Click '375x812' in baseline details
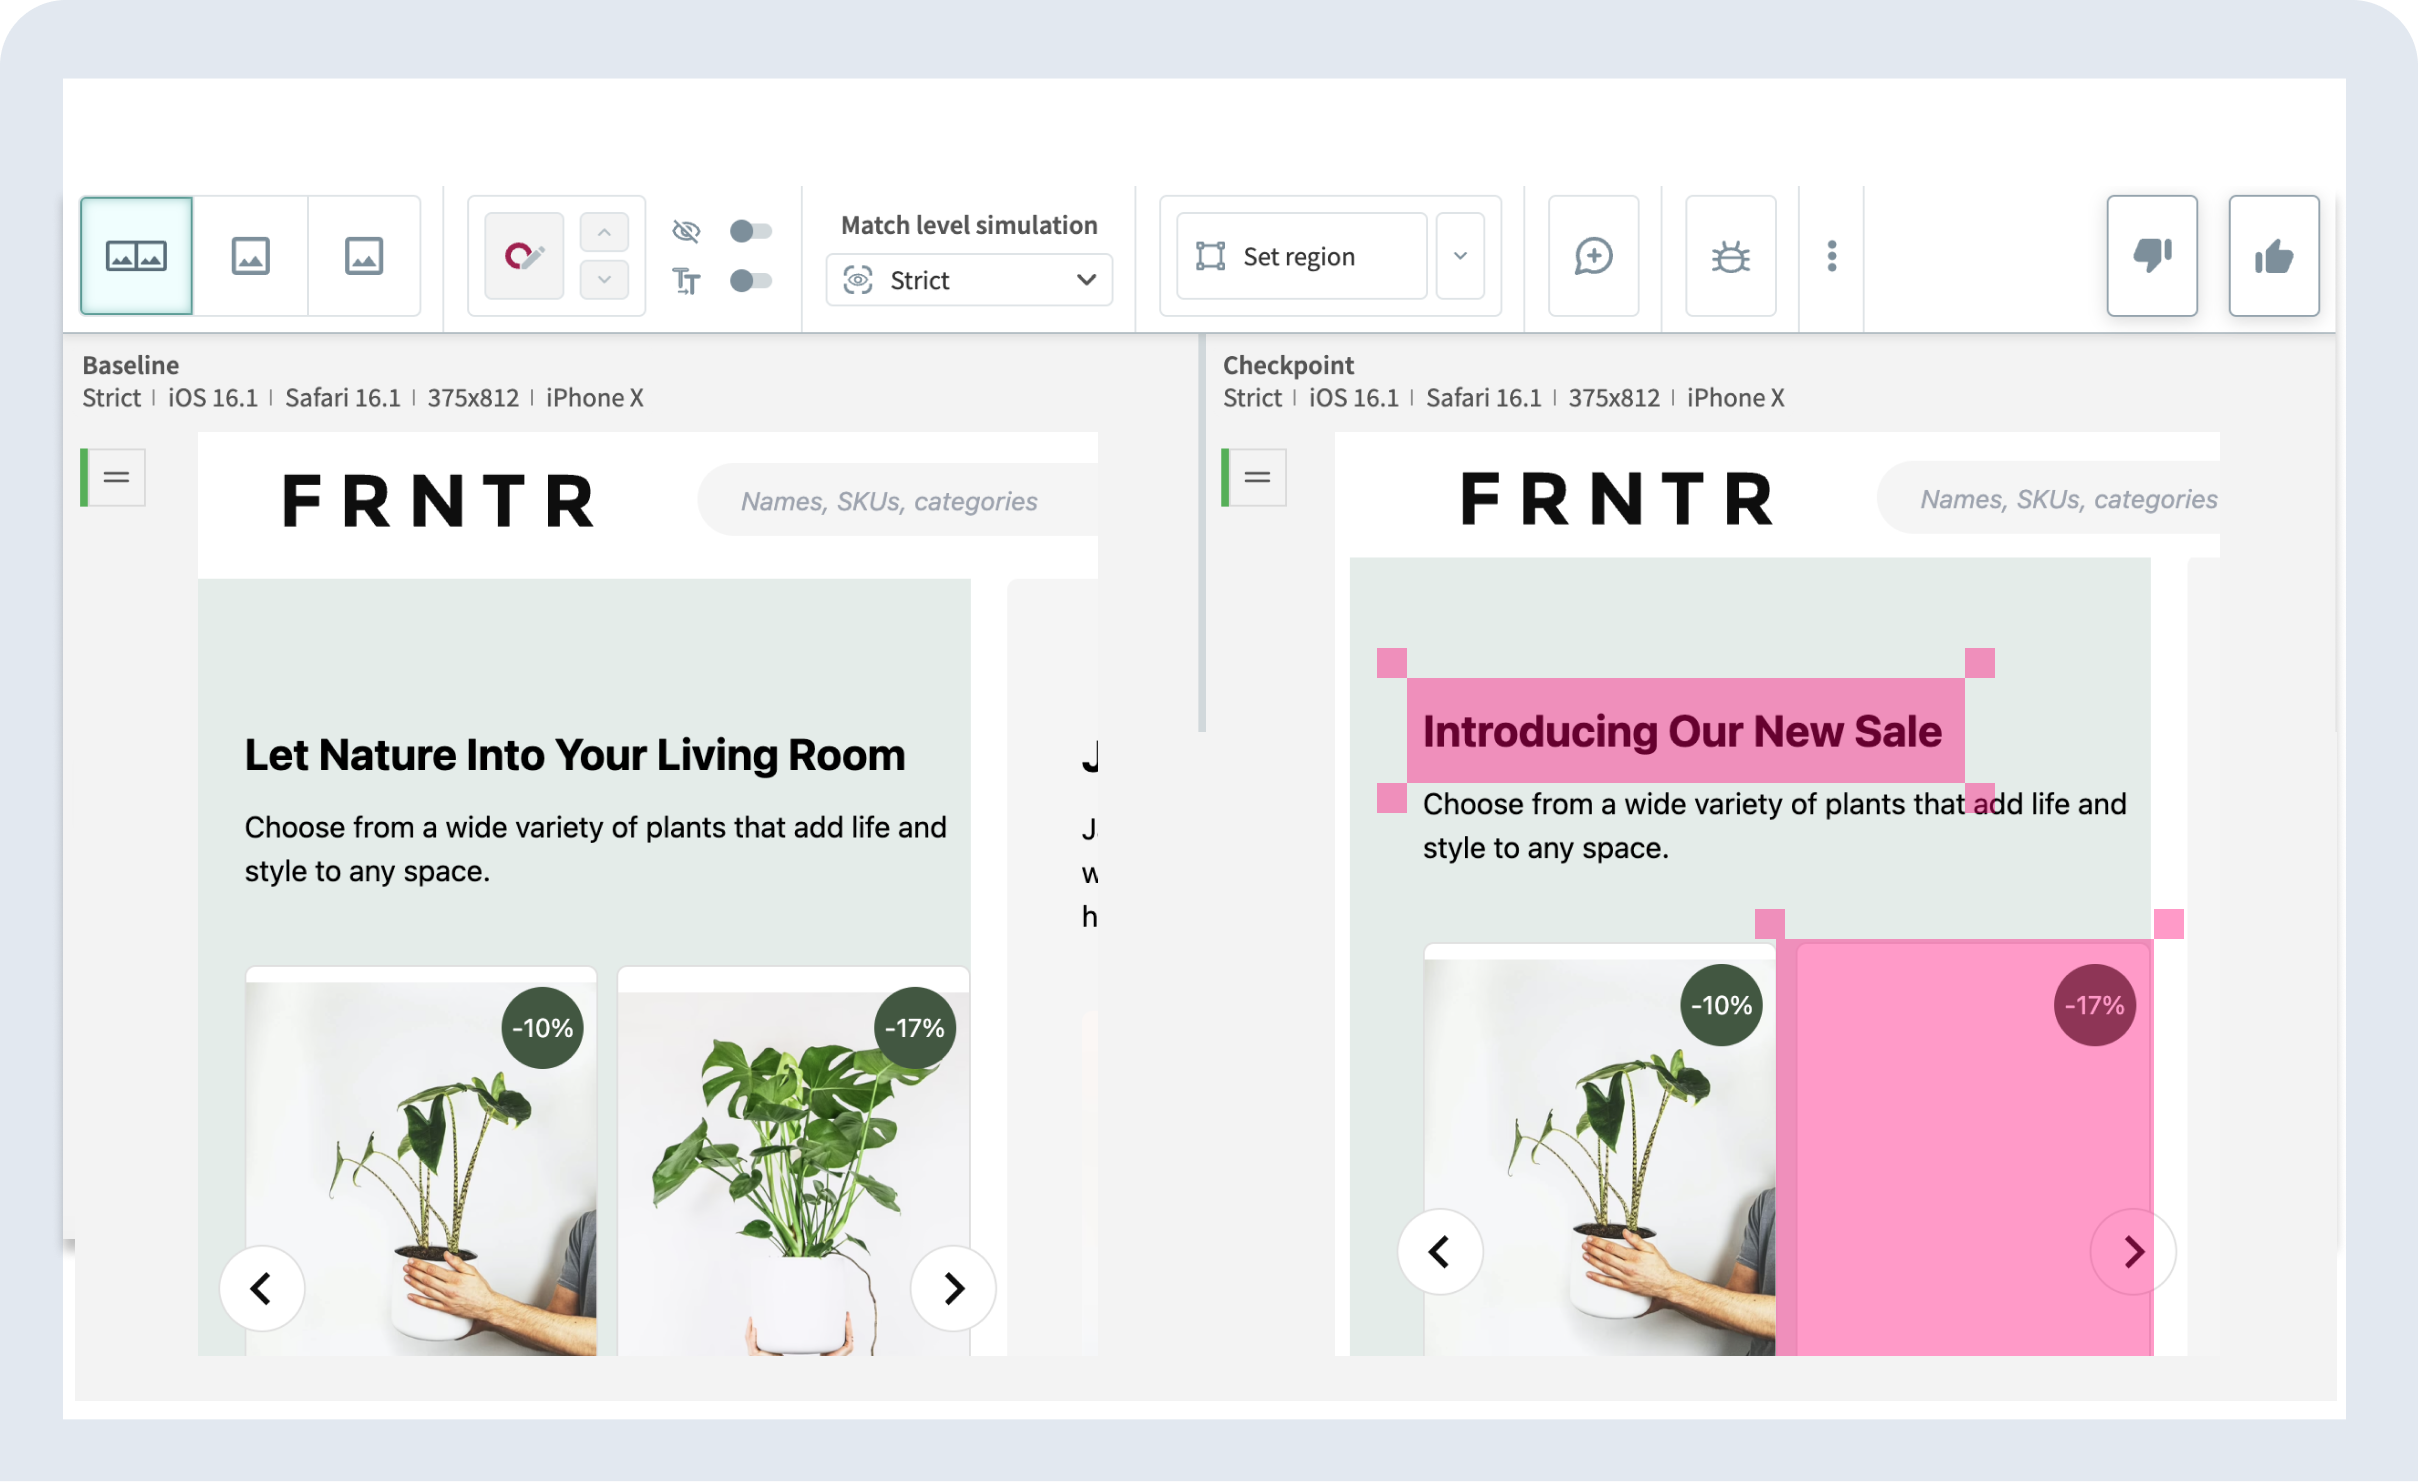Image resolution: width=2418 pixels, height=1482 pixels. pyautogui.click(x=473, y=398)
